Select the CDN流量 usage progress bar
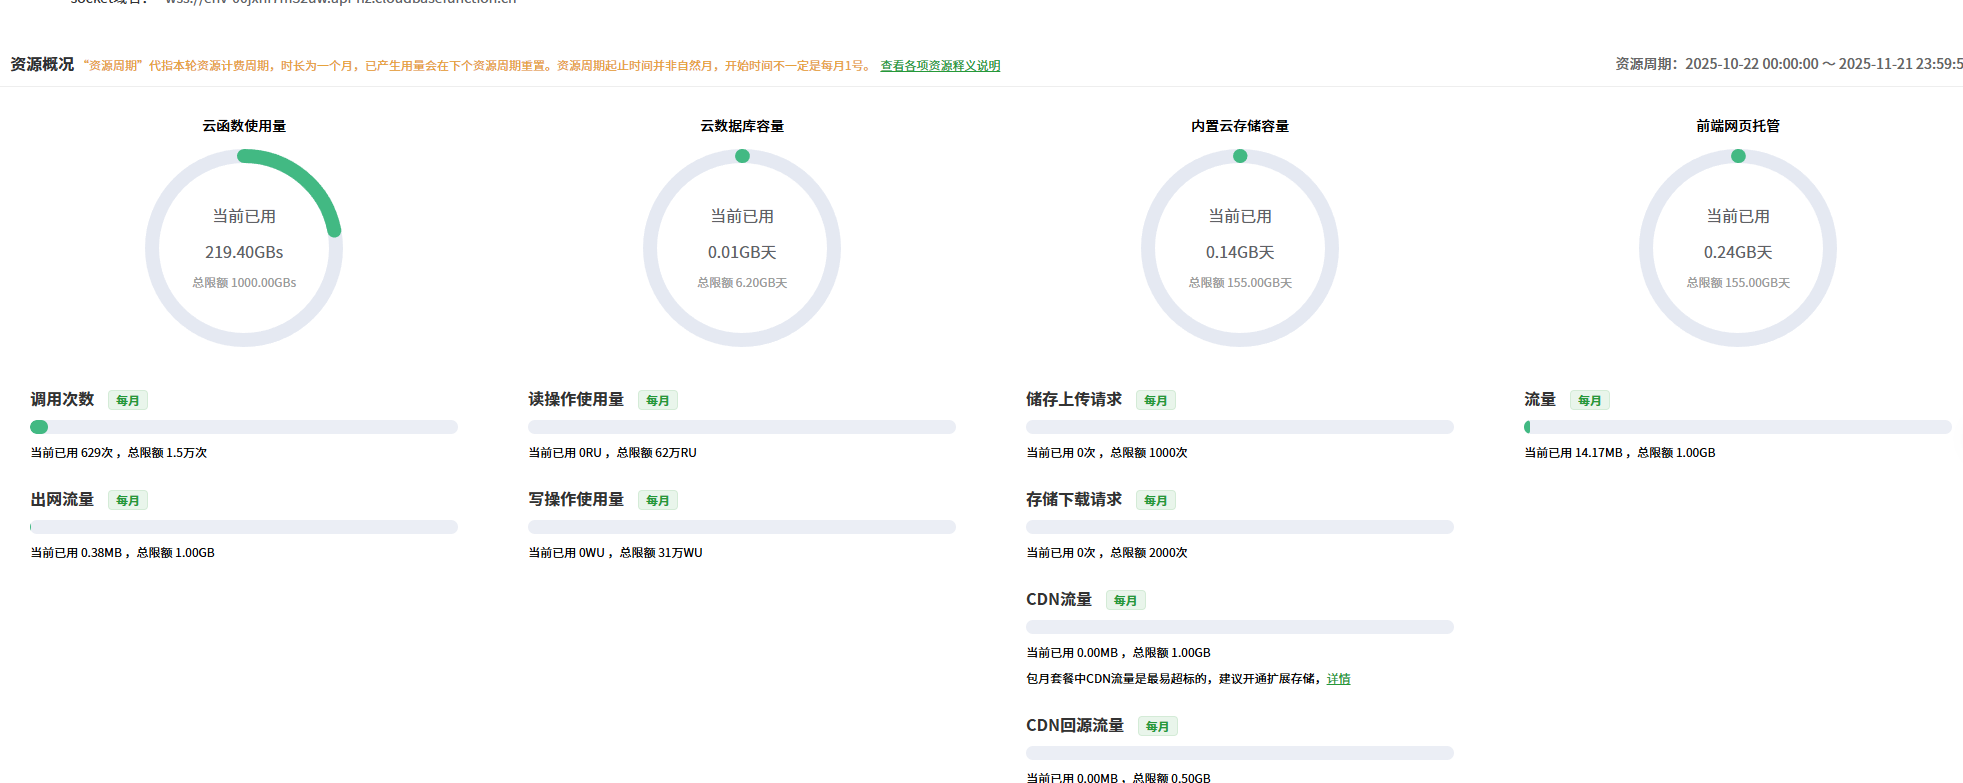The height and width of the screenshot is (783, 1963). pyautogui.click(x=1240, y=627)
